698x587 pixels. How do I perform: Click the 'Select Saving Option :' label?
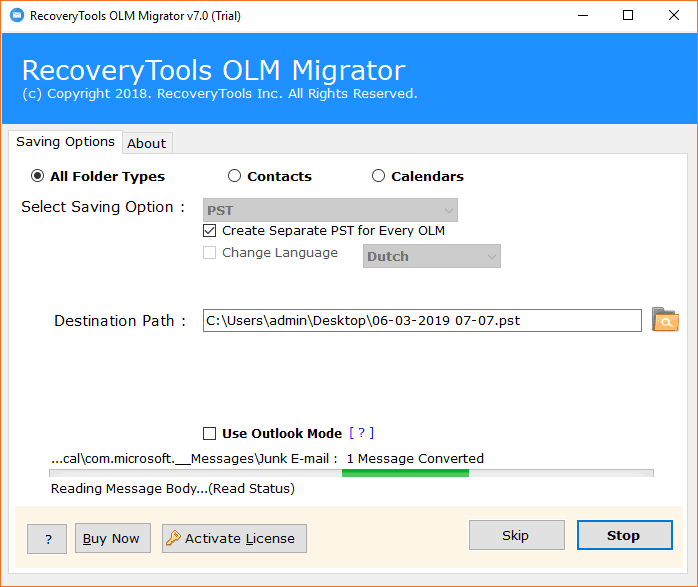(103, 207)
